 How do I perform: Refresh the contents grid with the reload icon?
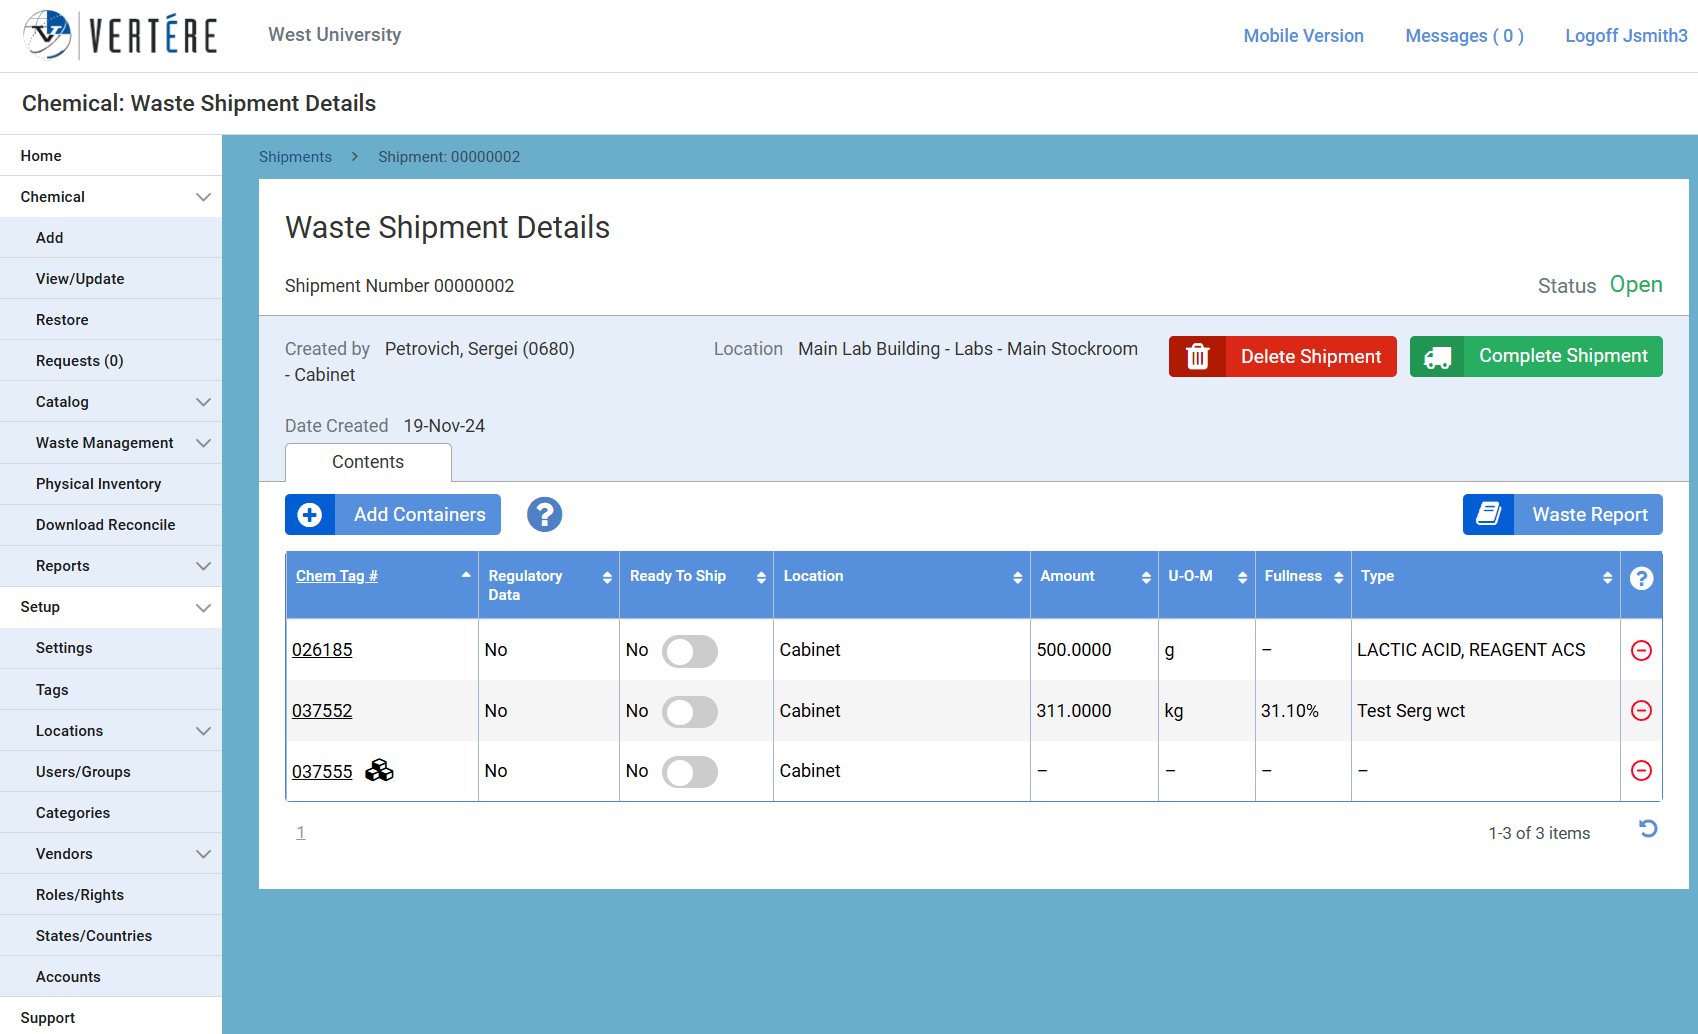(1648, 829)
